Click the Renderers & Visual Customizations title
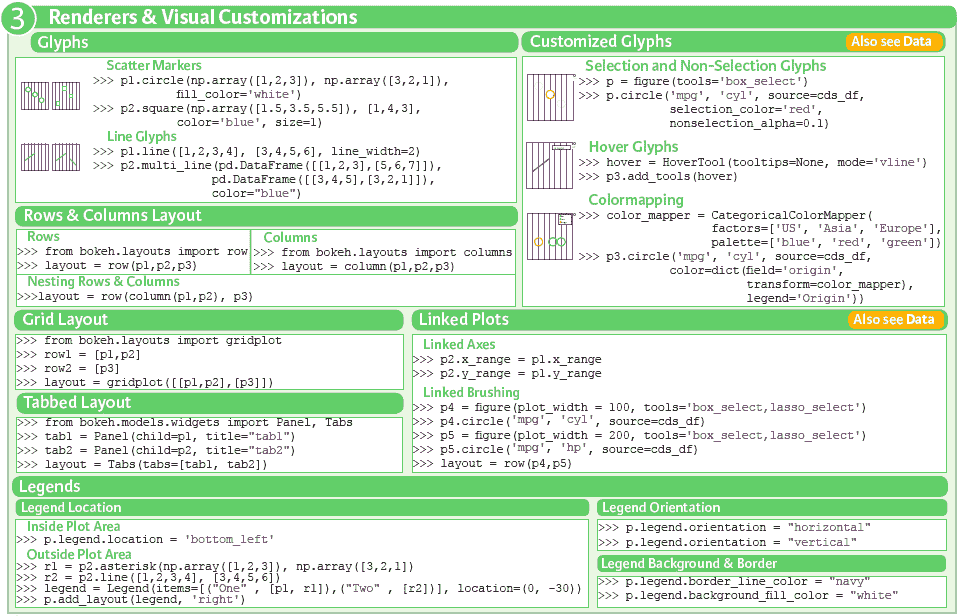Image resolution: width=961 pixels, height=616 pixels. coord(202,18)
